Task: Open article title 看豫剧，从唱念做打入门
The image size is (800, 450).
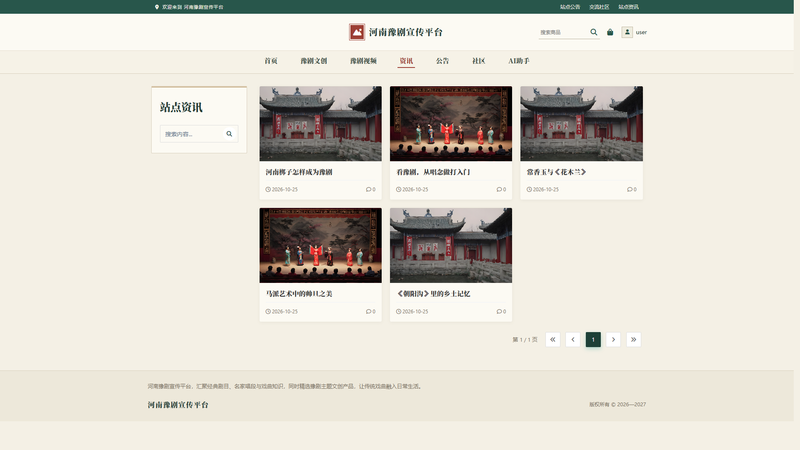Action: tap(433, 172)
